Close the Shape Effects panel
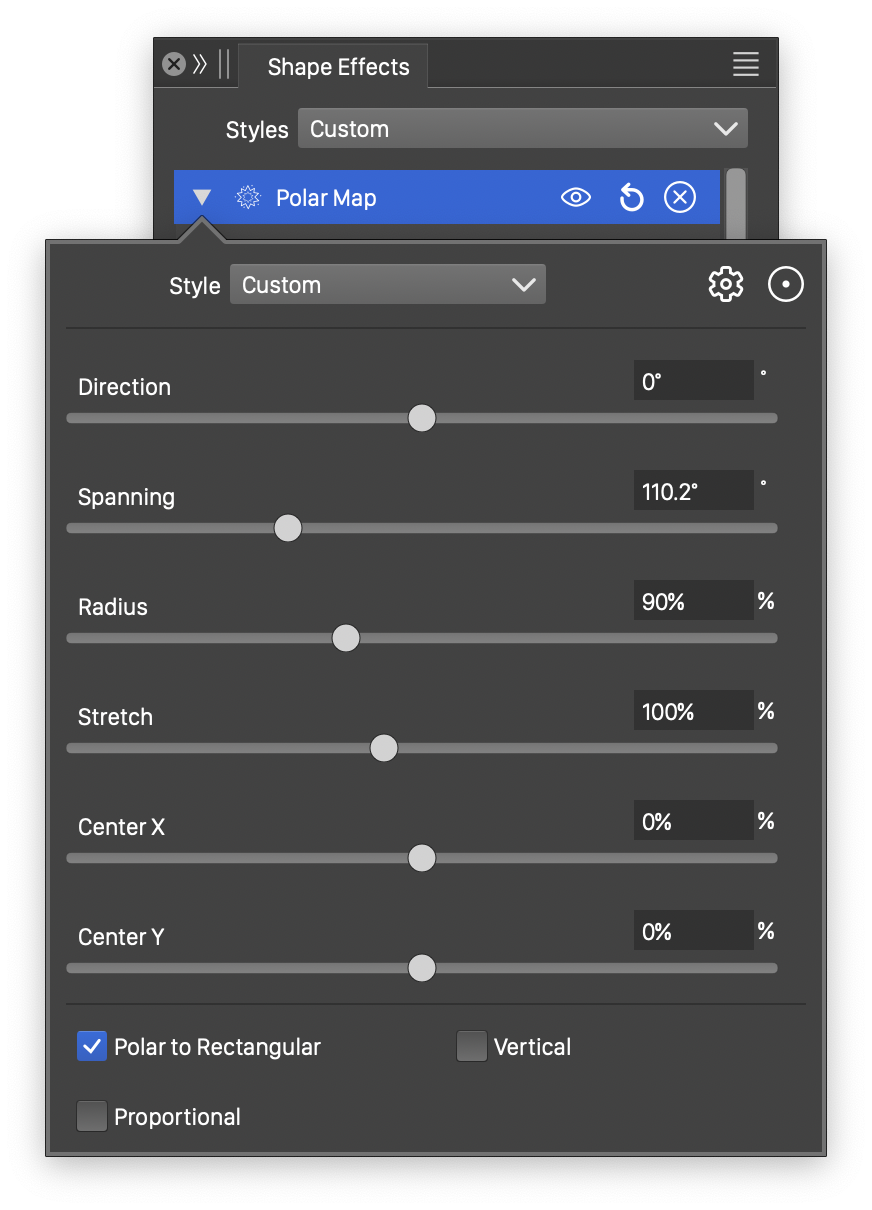872x1210 pixels. coord(174,65)
